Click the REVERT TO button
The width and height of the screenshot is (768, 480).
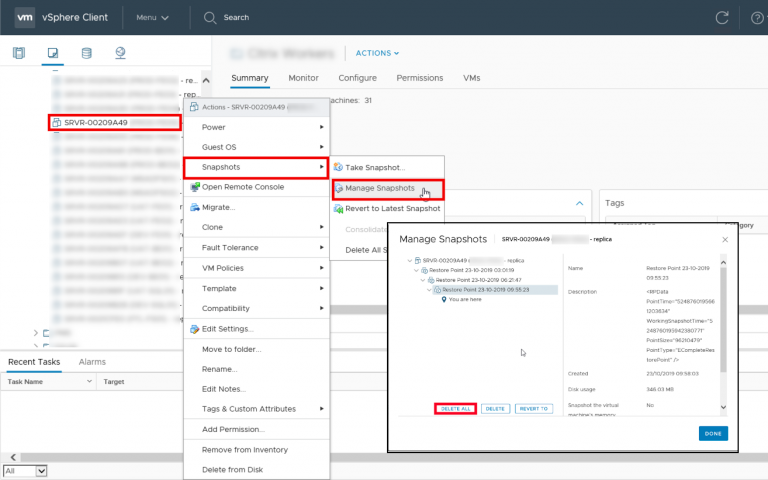pos(534,409)
